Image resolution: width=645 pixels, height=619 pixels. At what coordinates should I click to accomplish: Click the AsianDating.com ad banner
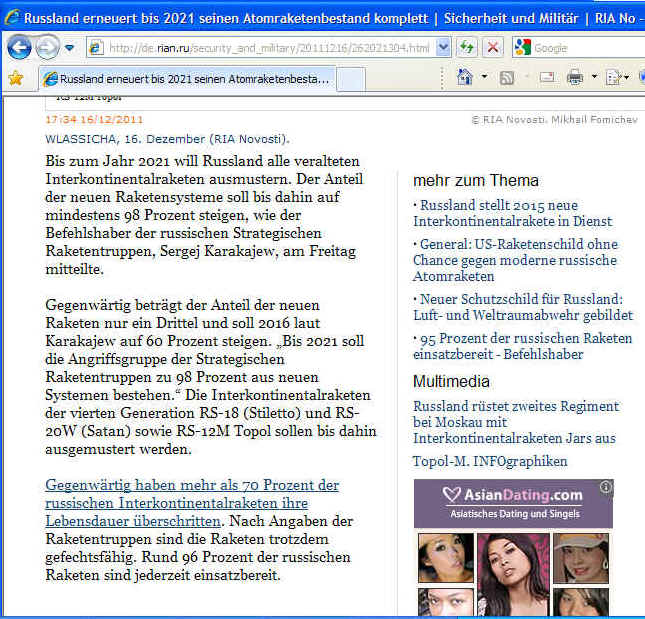tap(513, 503)
